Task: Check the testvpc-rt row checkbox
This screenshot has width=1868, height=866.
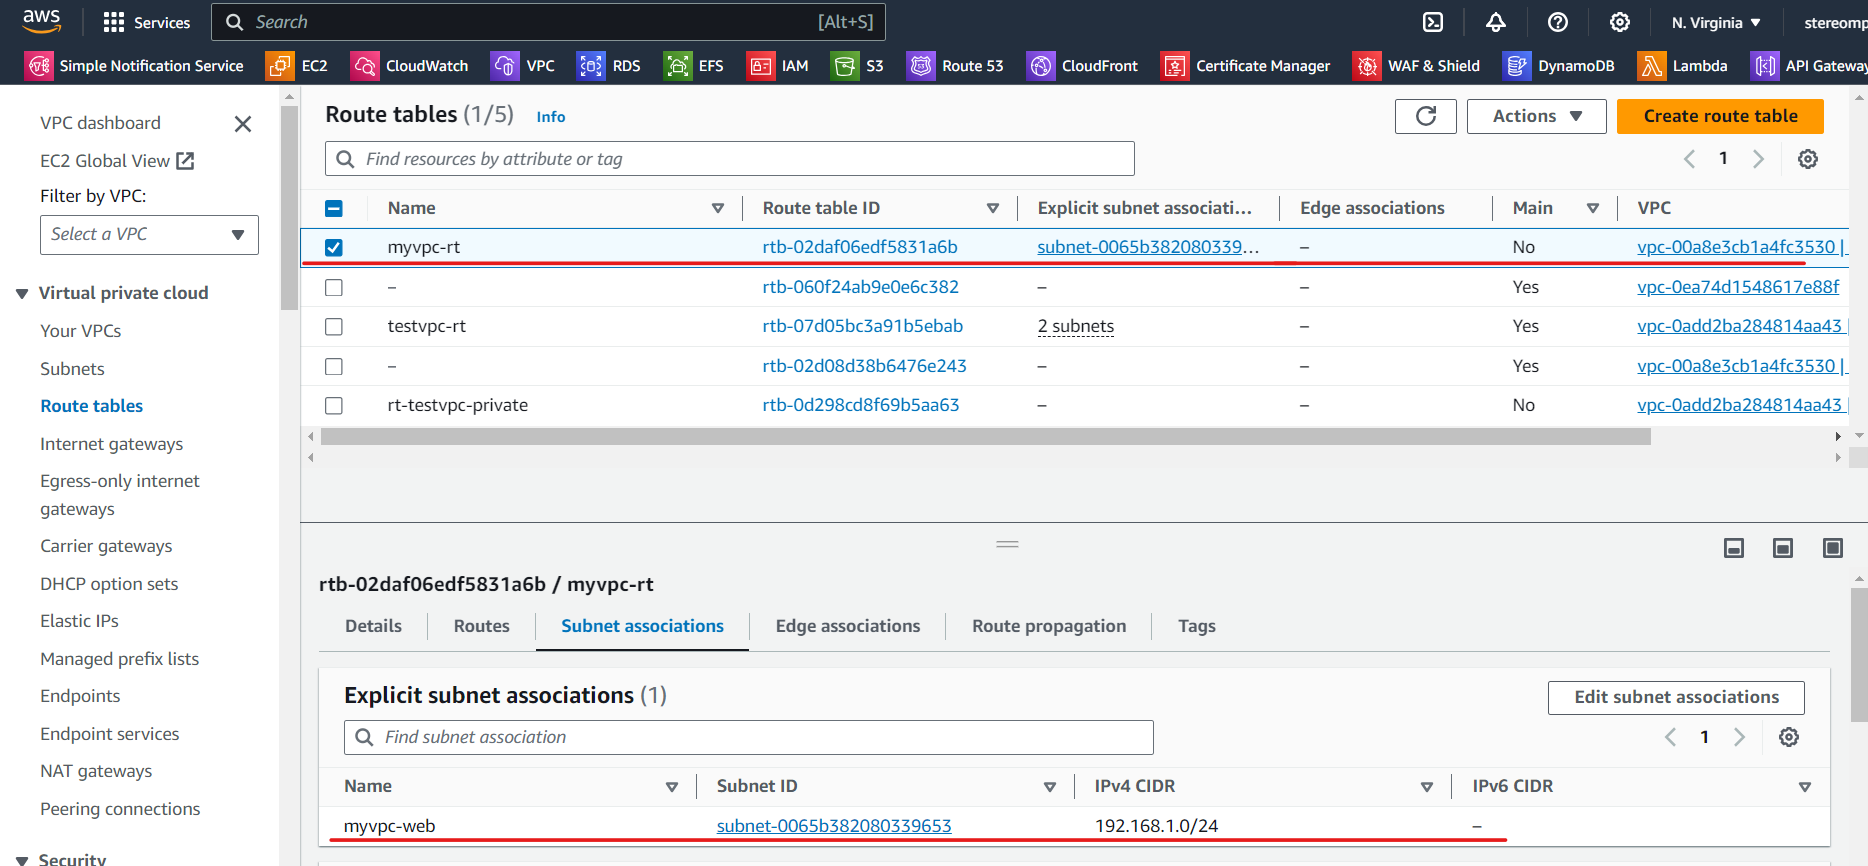Action: (x=334, y=326)
